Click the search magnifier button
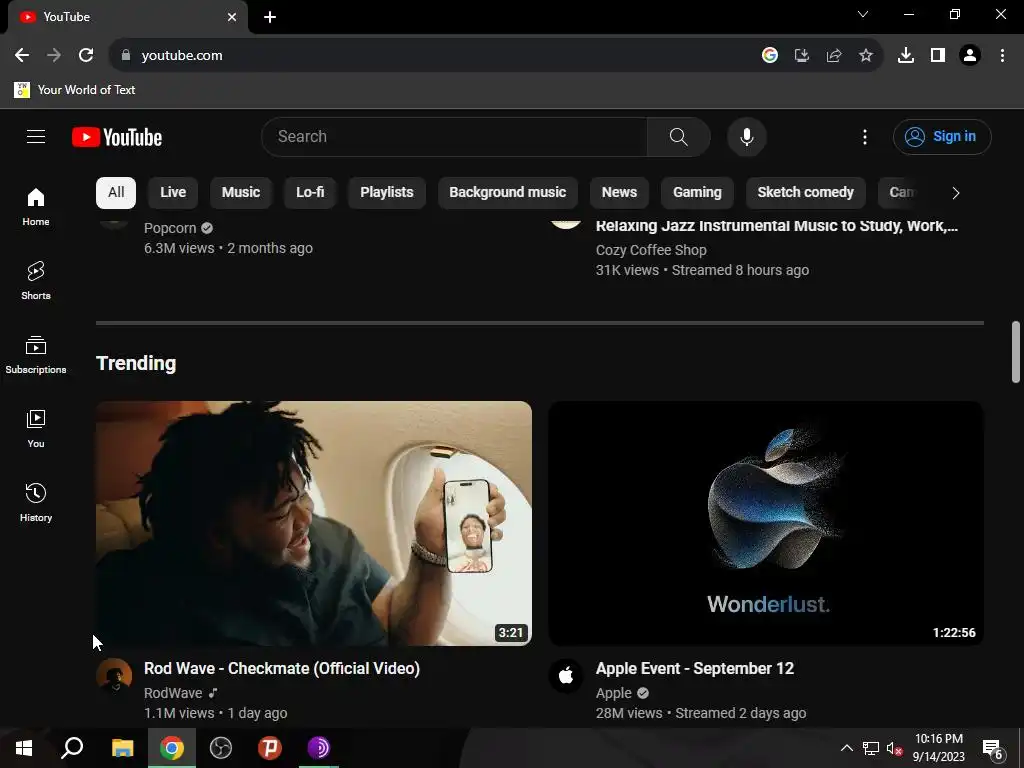 (x=679, y=136)
